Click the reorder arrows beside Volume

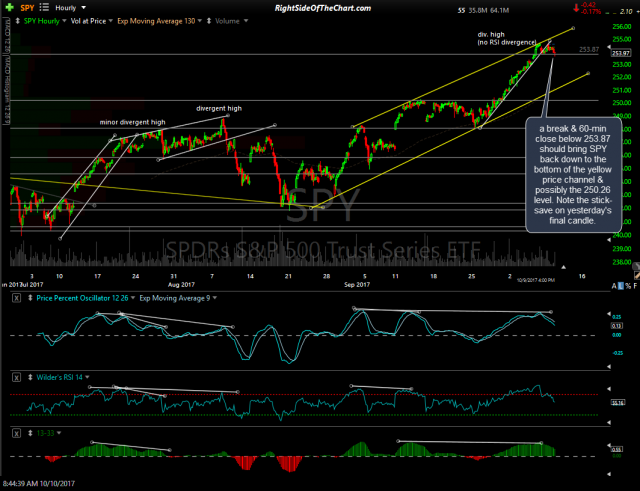click(209, 21)
